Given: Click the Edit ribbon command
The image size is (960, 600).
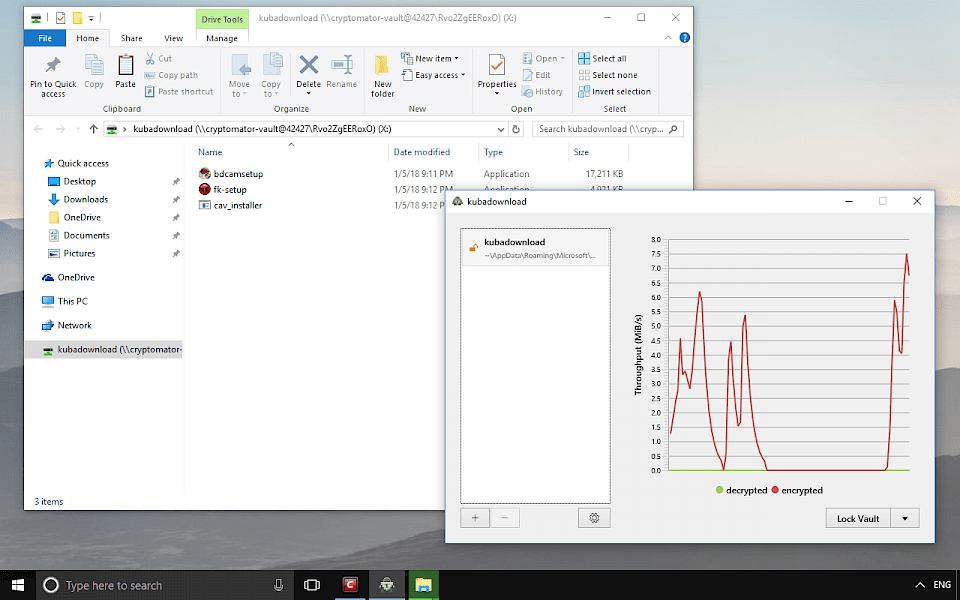Looking at the screenshot, I should 536,75.
